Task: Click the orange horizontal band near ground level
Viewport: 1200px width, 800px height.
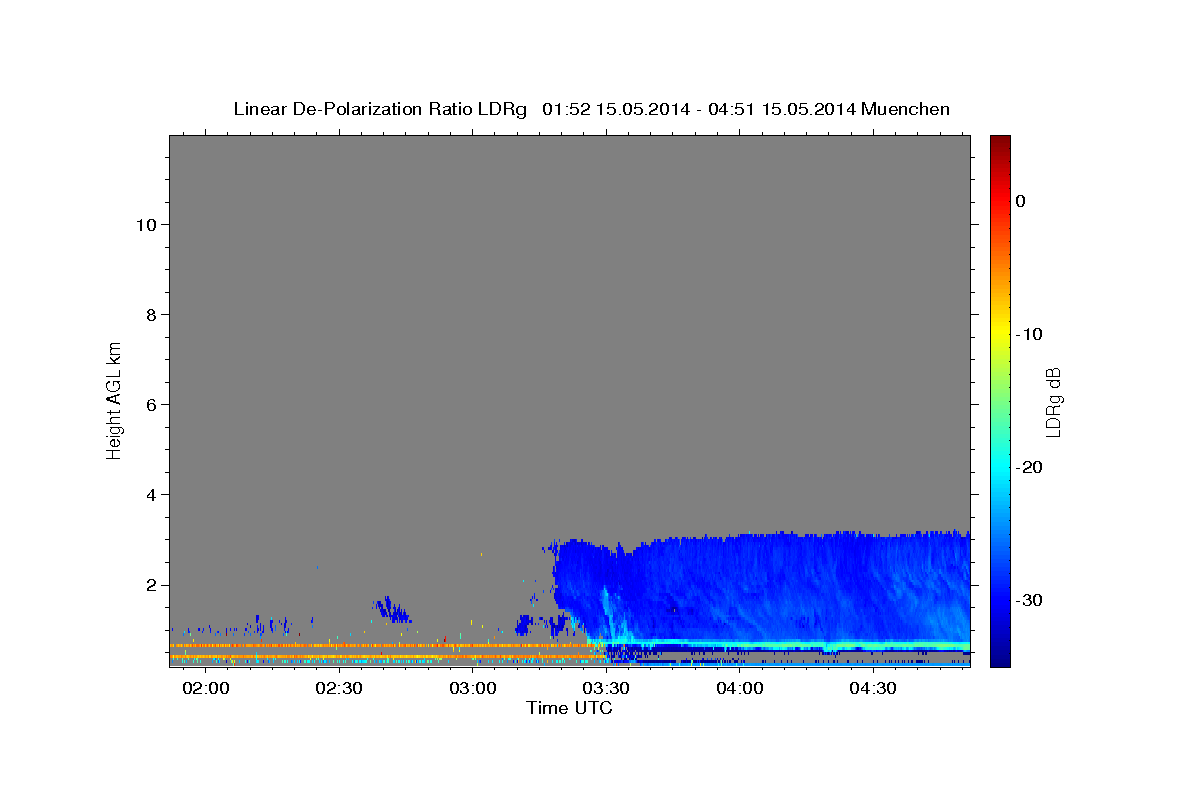Action: pos(385,646)
